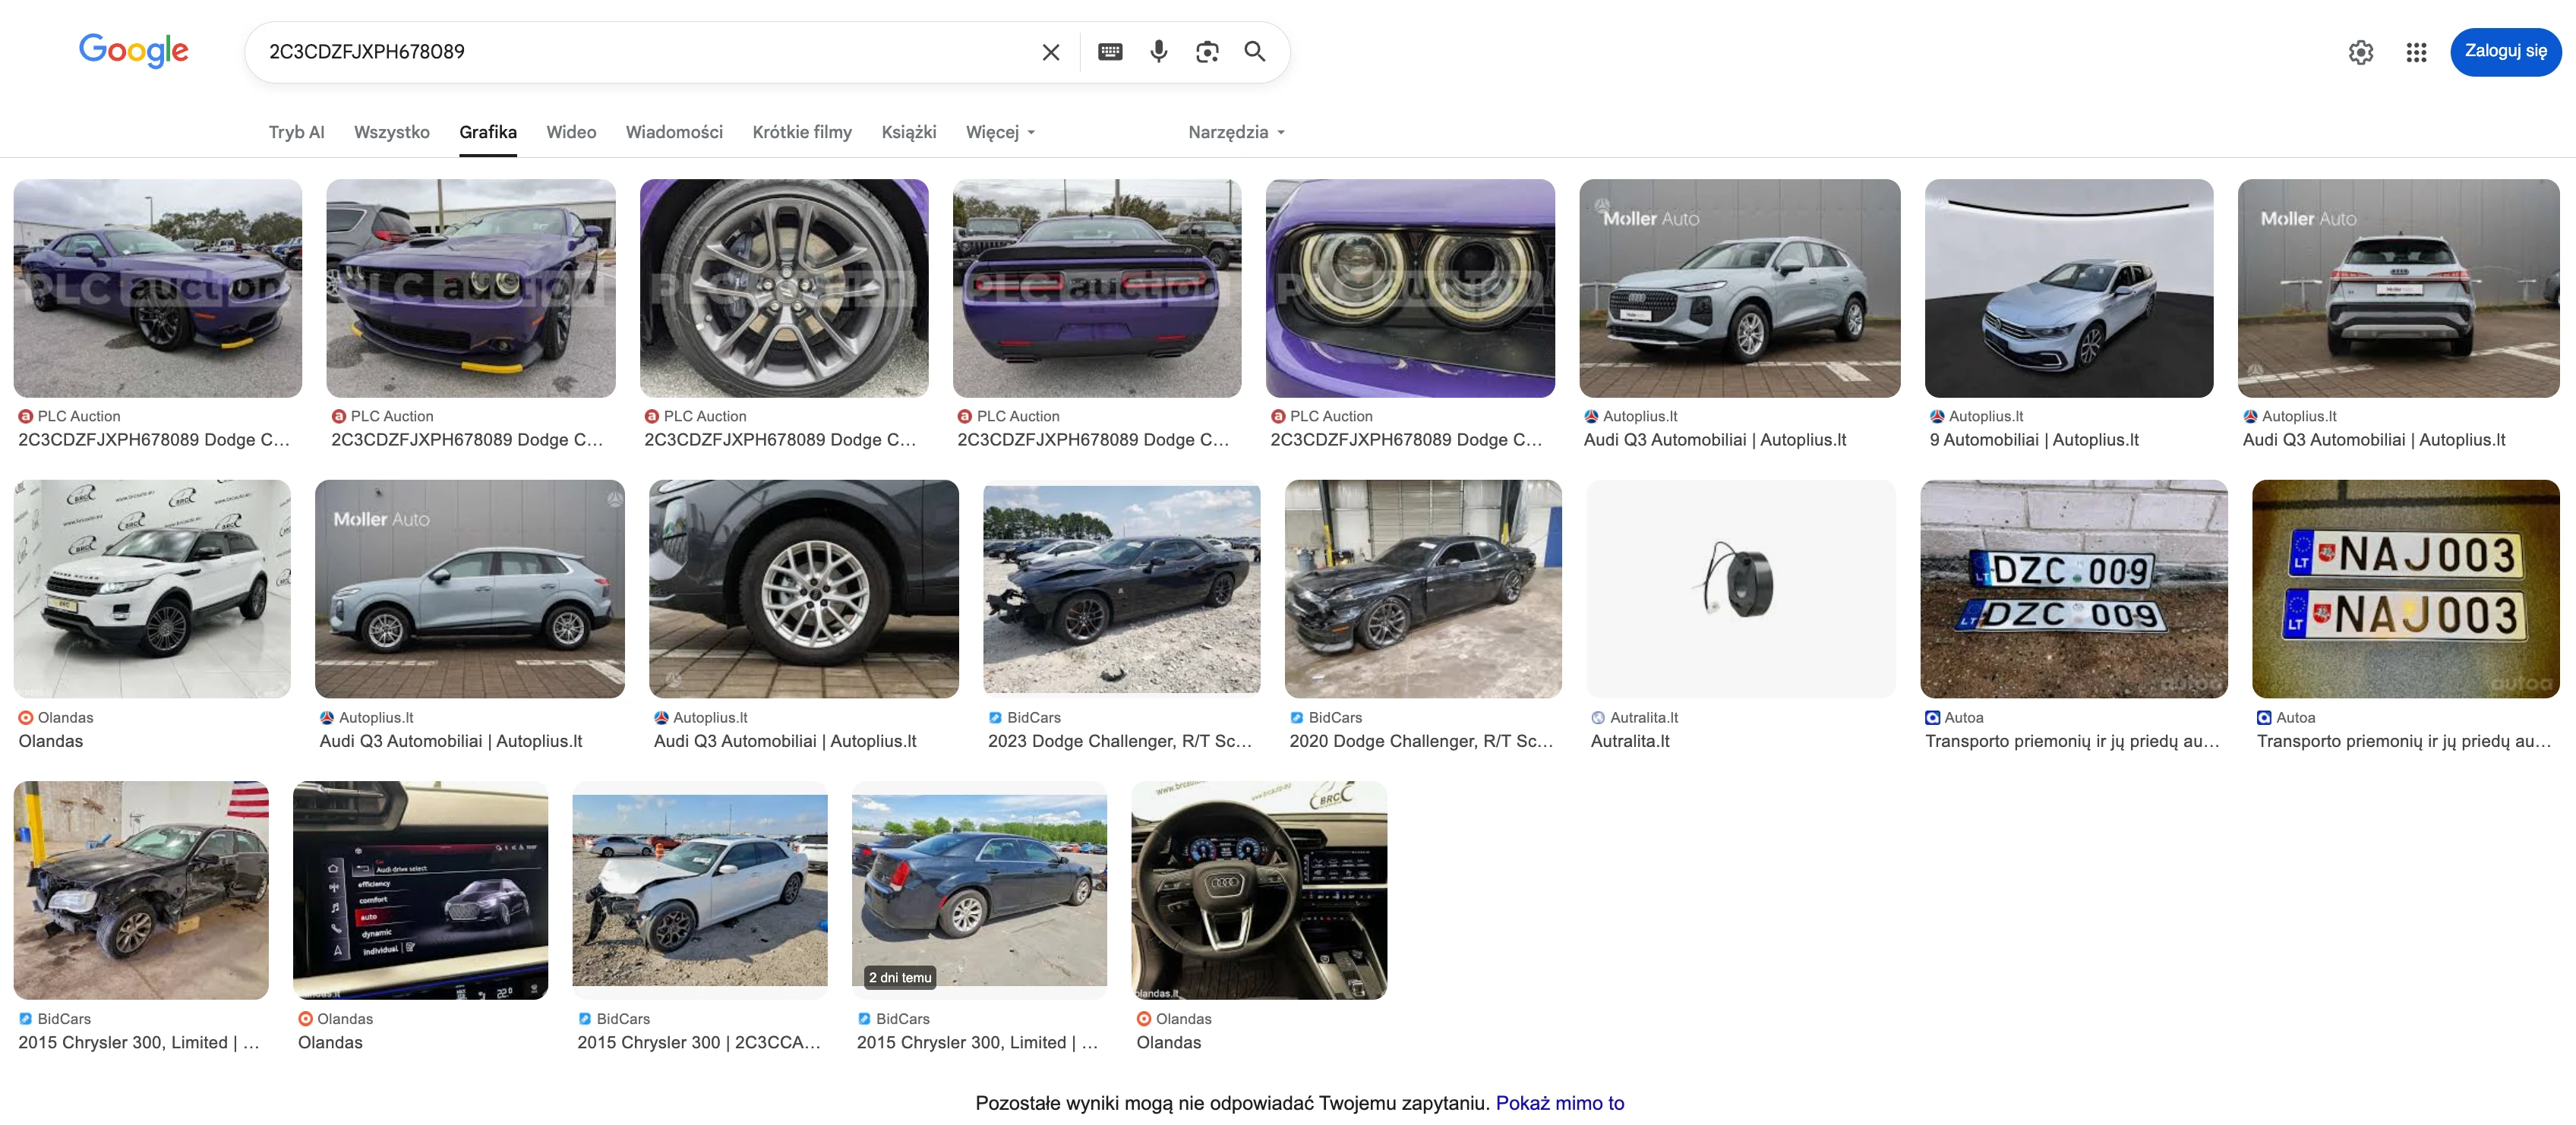Open the halo headlights close-up thumbnail
The image size is (2576, 1125).
(1410, 288)
